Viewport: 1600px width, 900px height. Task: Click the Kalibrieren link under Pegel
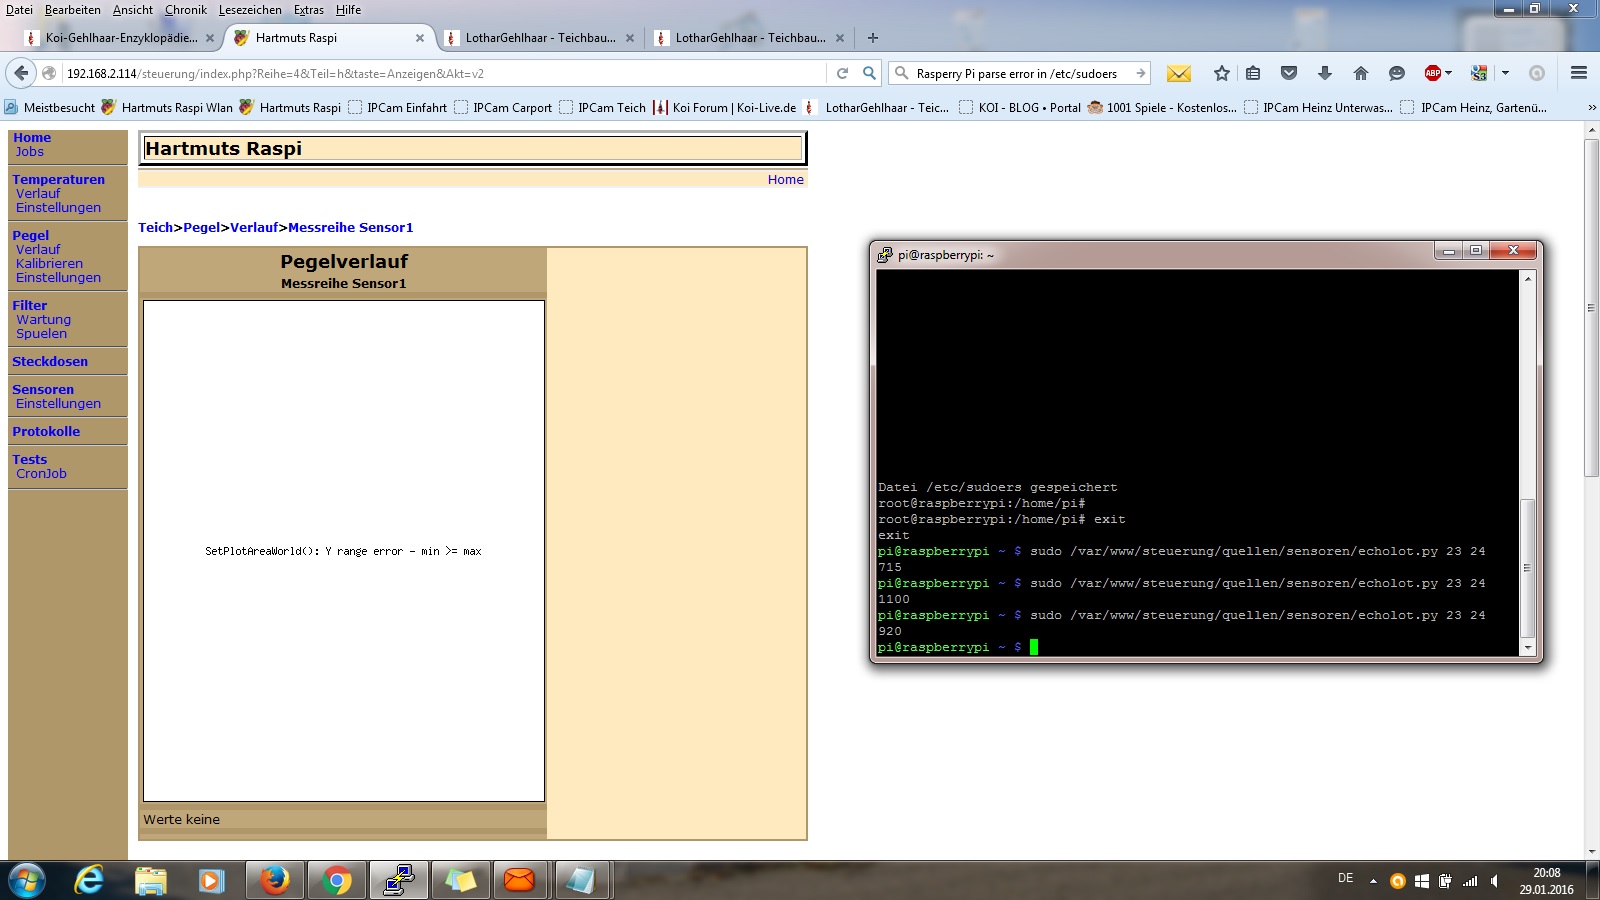point(49,264)
